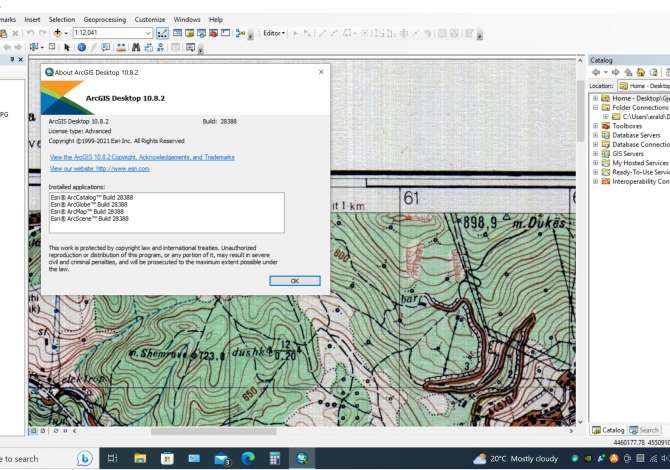The image size is (670, 470).
Task: Click the Go To XY icon
Action: [160, 47]
